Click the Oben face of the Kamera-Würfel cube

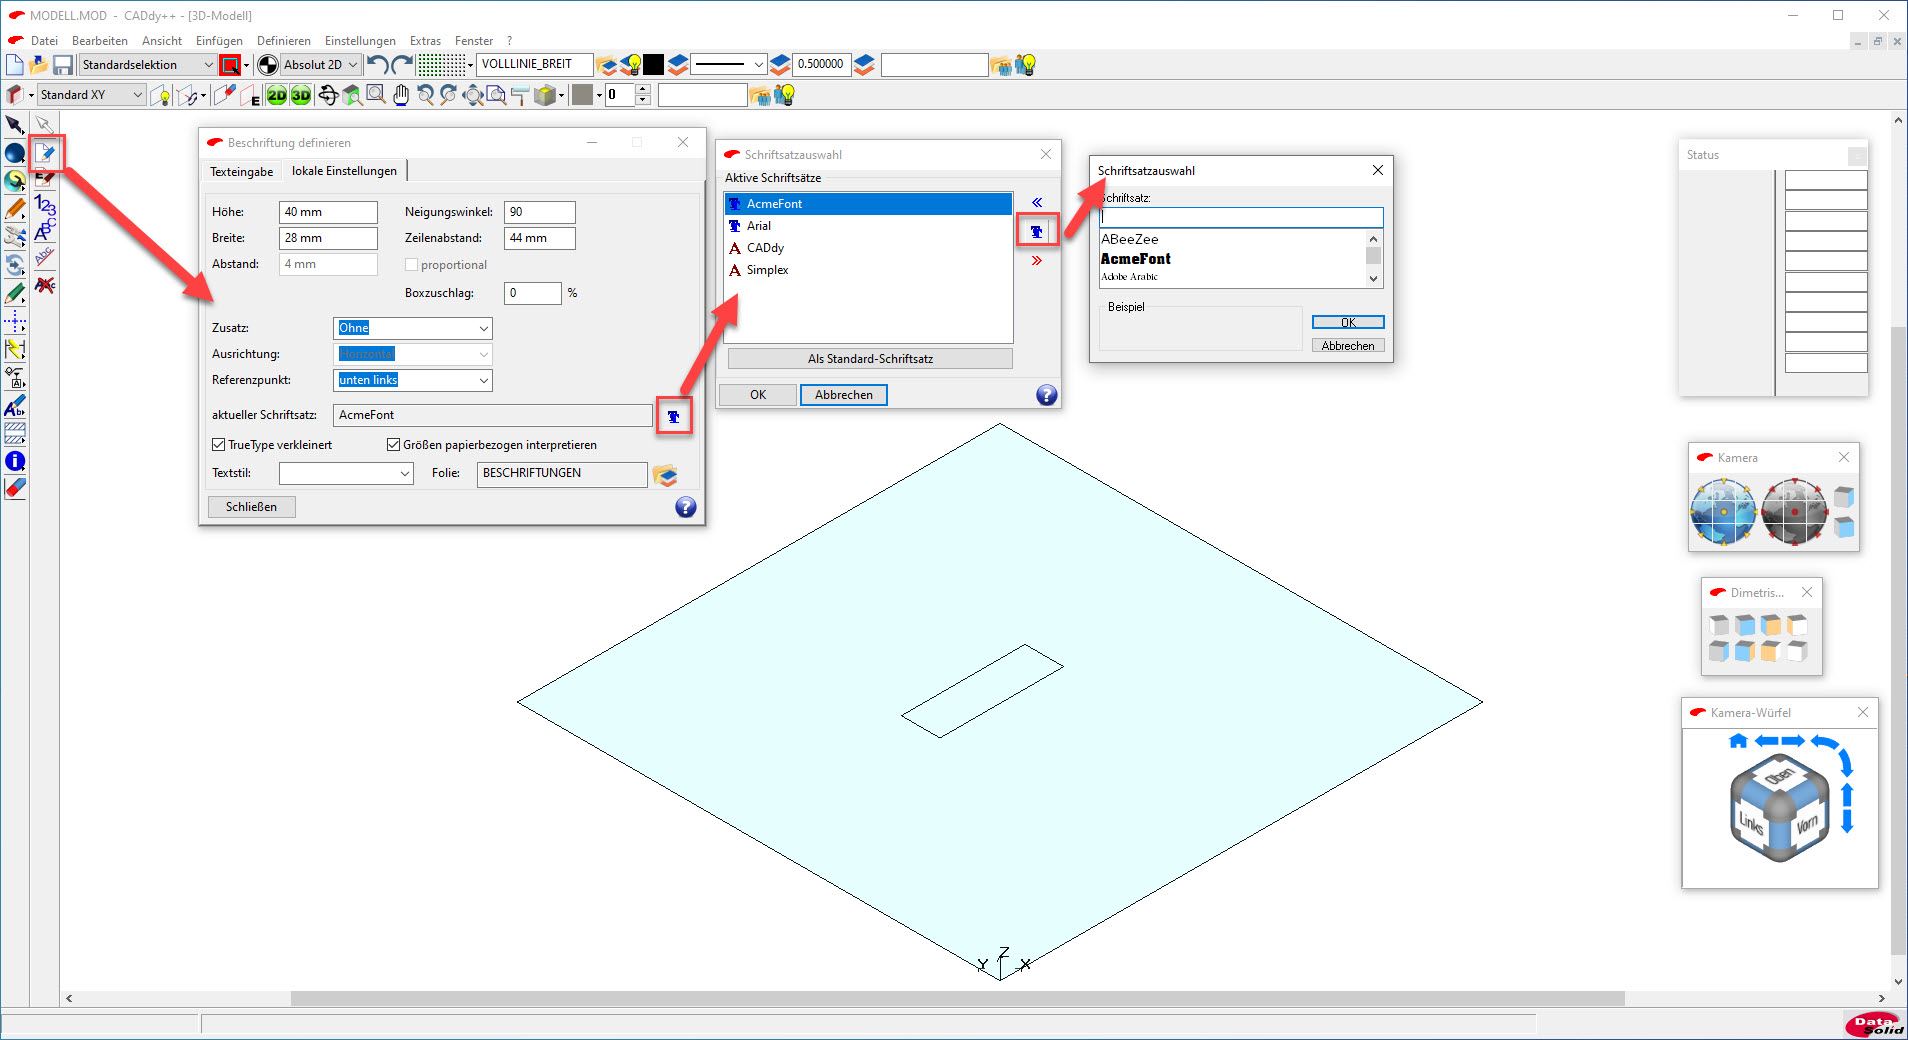[1779, 775]
